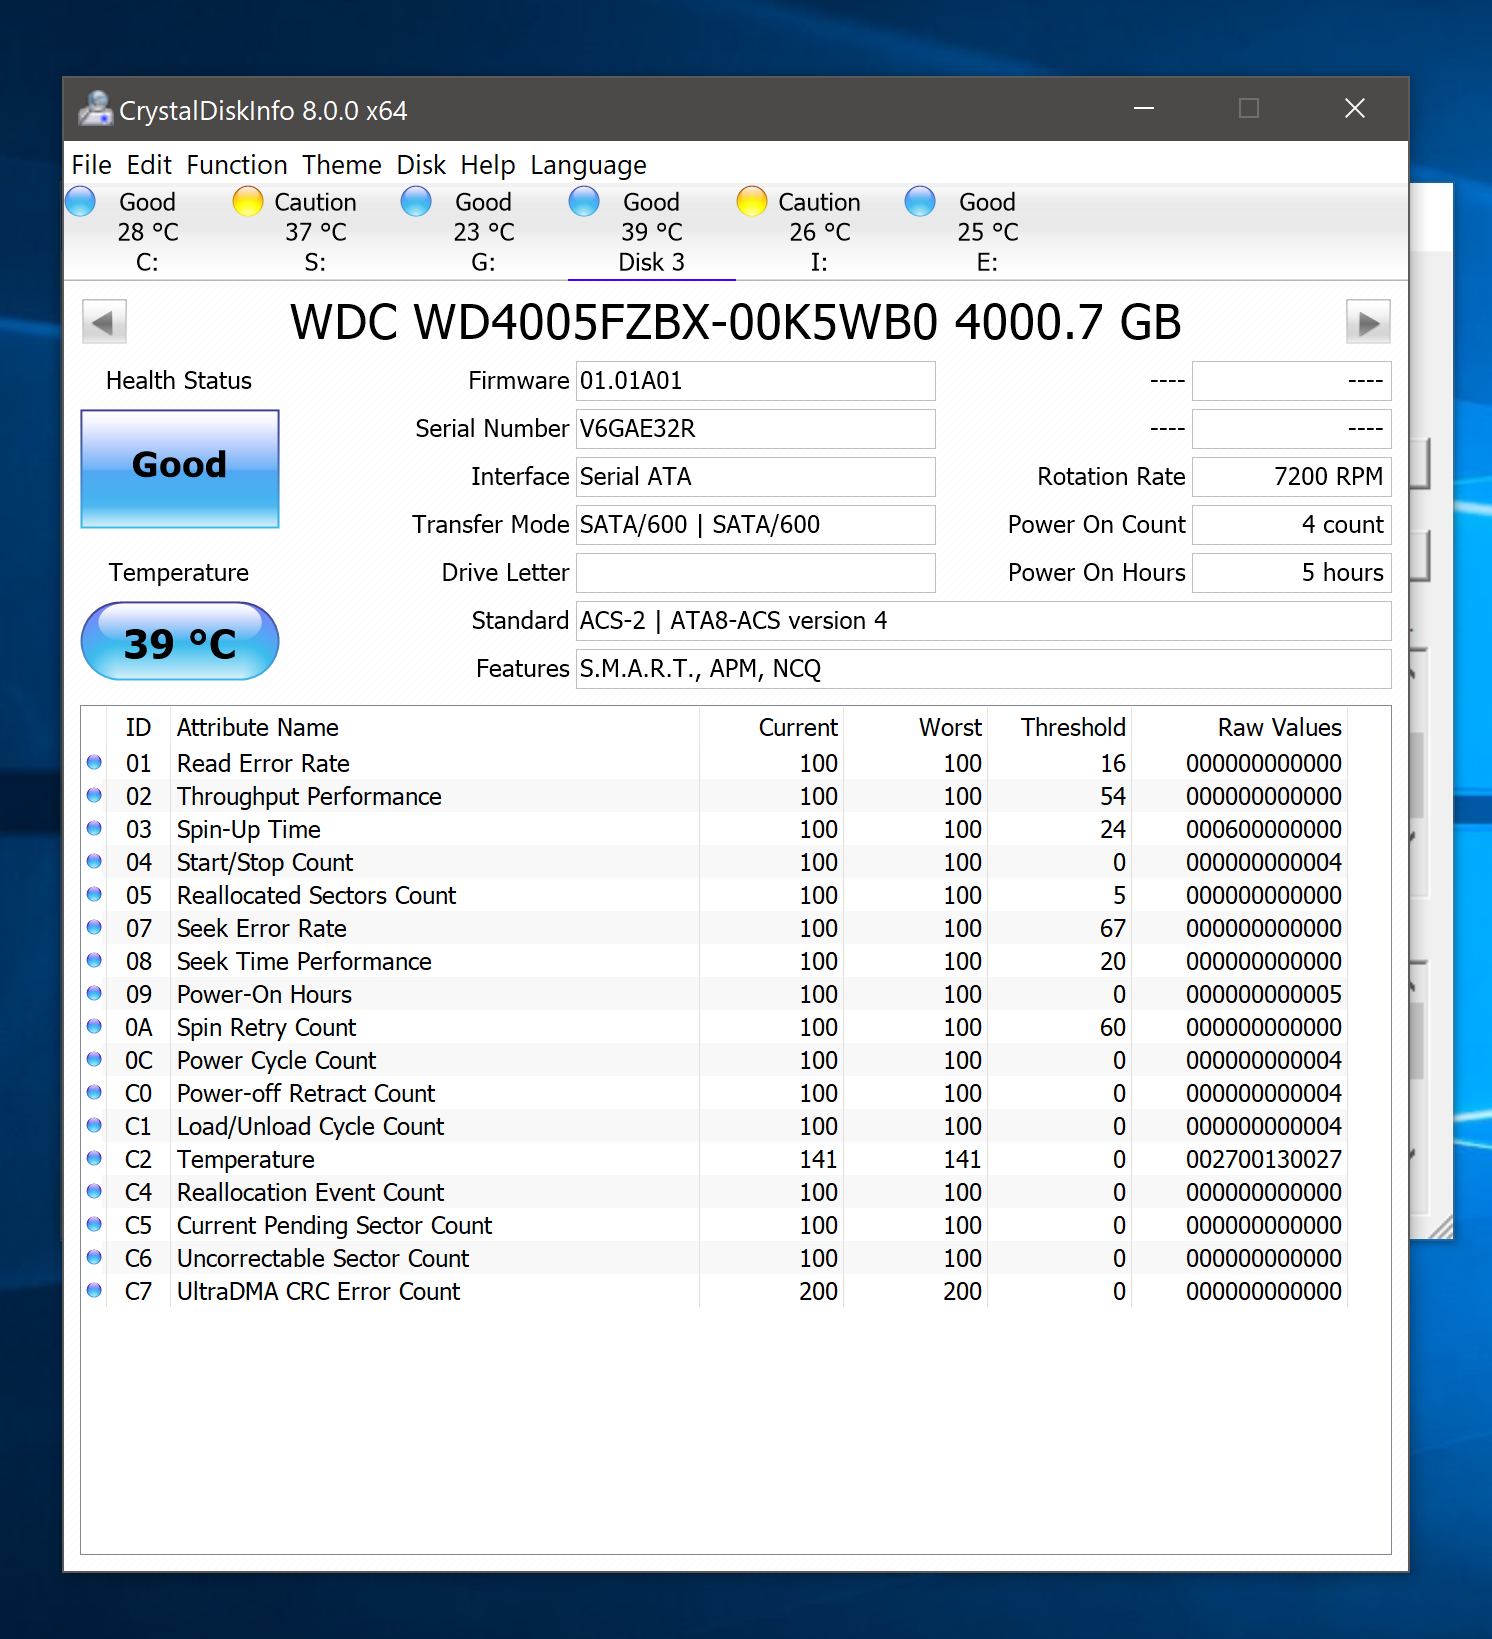Screen dimensions: 1492x1639
Task: Click status dot for Spin Retry Count
Action: [94, 1027]
